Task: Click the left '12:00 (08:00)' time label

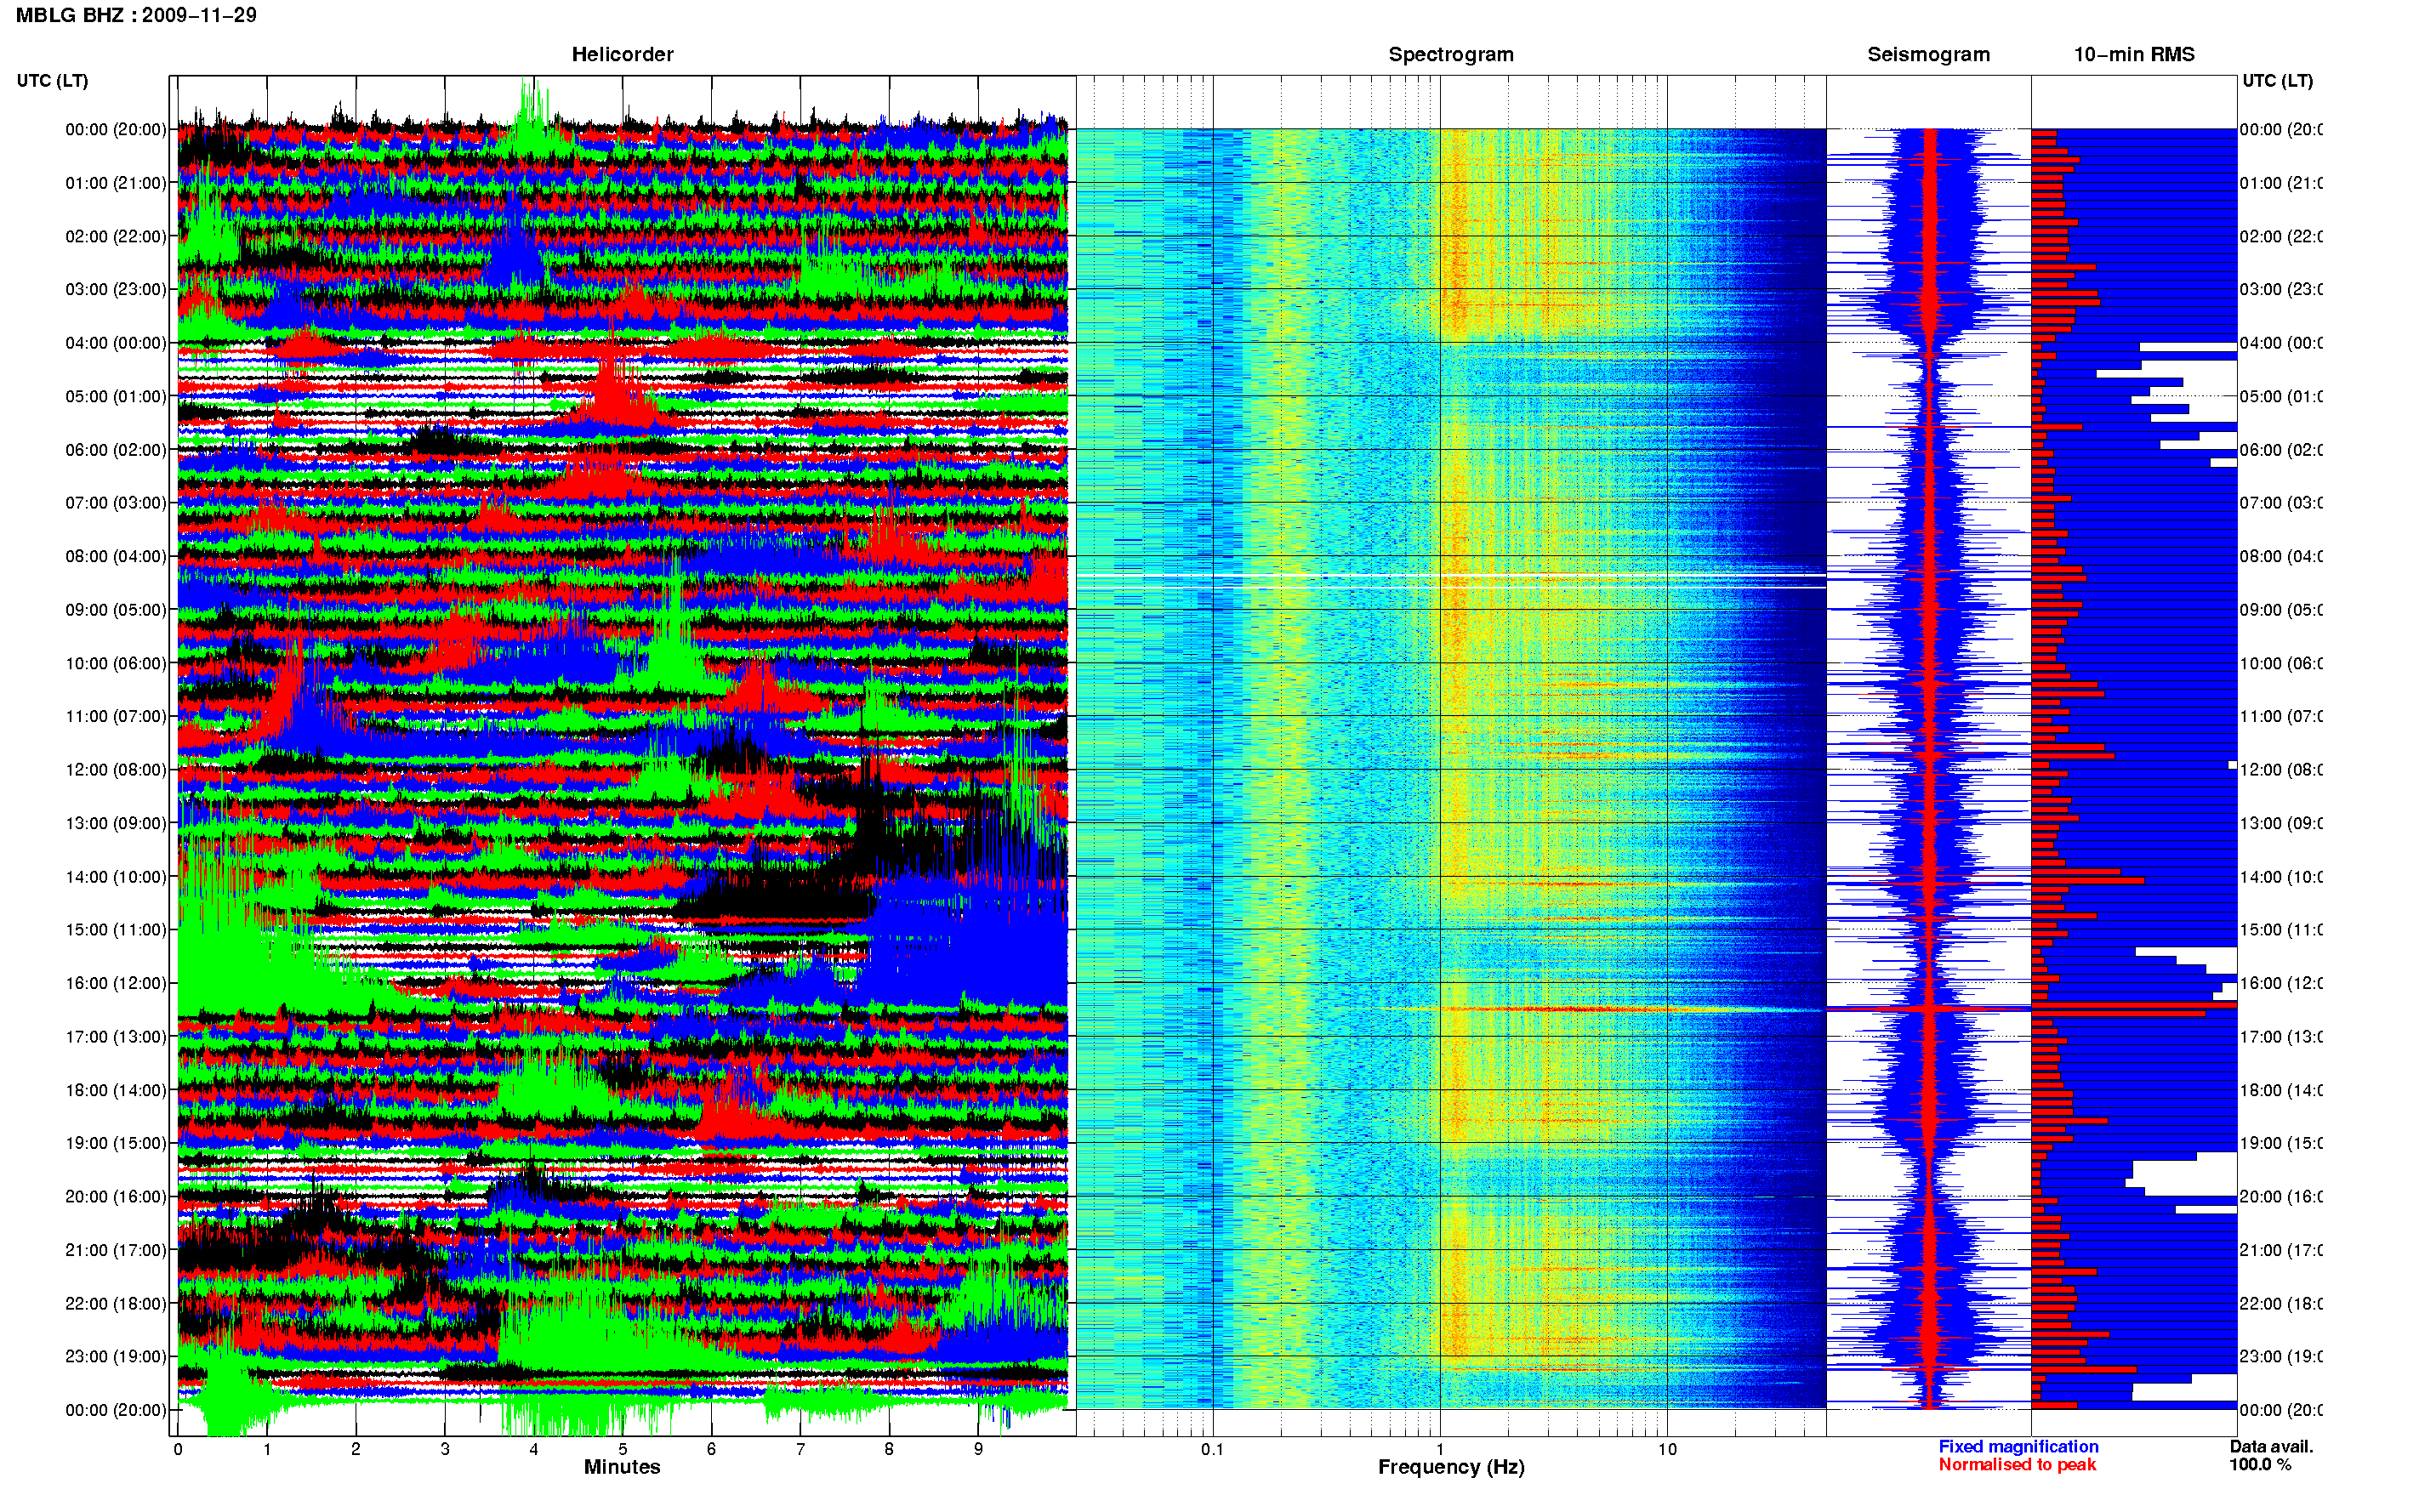Action: tap(116, 769)
